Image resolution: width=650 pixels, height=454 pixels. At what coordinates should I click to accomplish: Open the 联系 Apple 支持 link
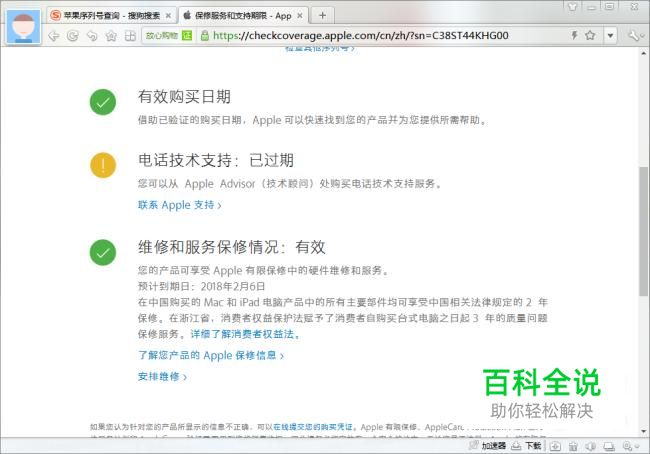point(179,205)
